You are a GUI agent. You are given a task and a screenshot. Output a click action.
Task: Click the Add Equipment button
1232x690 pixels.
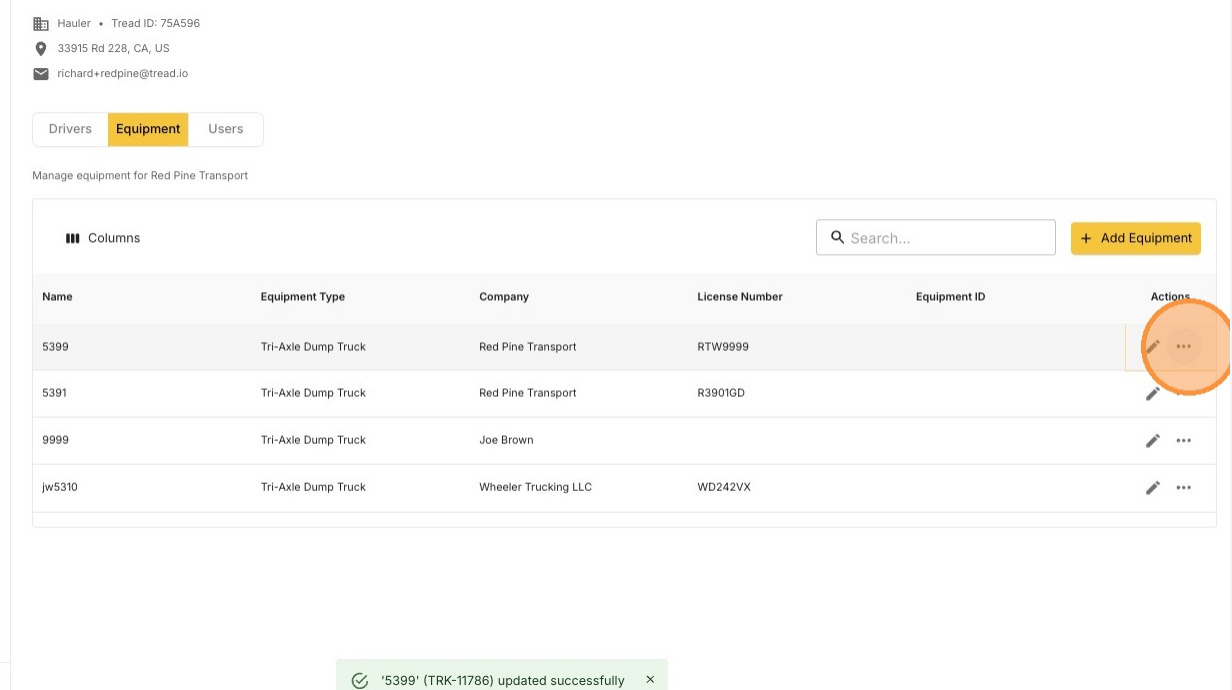click(1136, 238)
